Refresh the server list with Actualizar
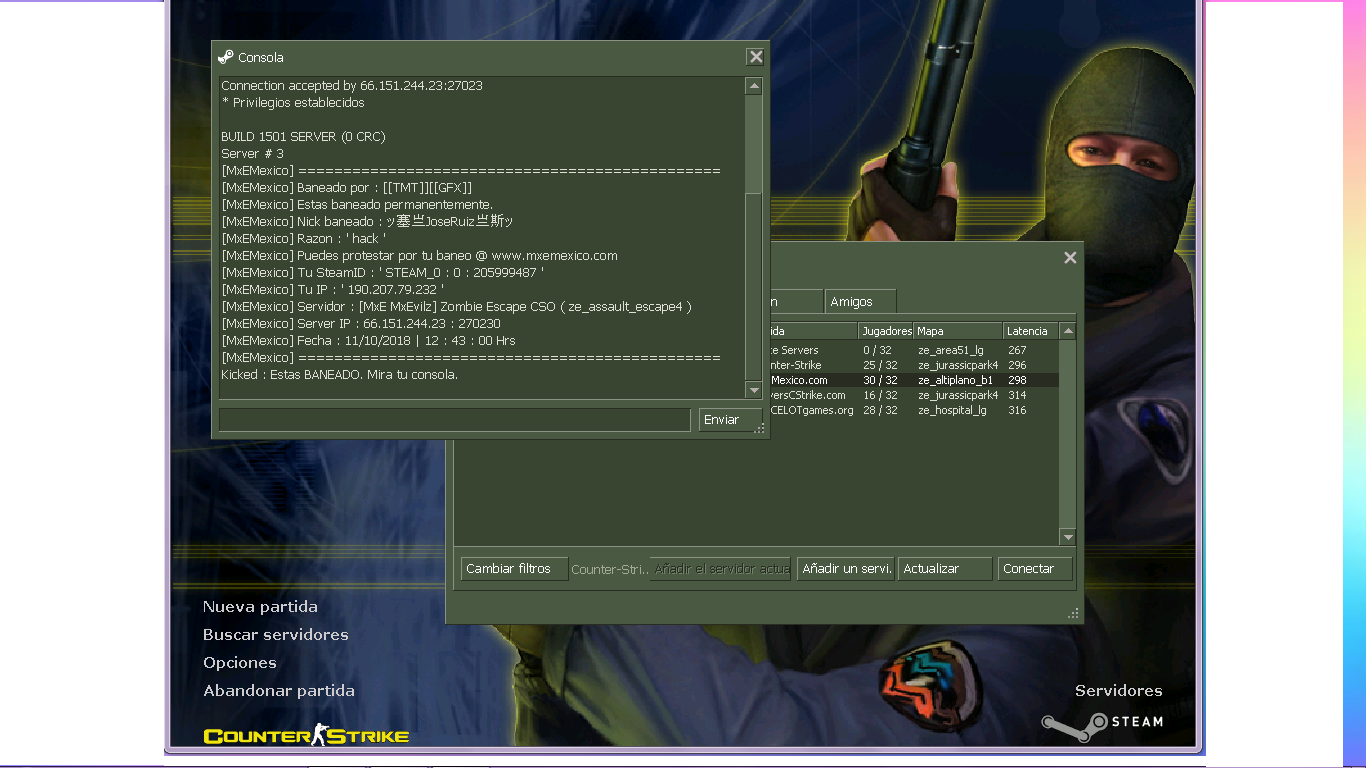This screenshot has width=1366, height=768. (x=945, y=569)
